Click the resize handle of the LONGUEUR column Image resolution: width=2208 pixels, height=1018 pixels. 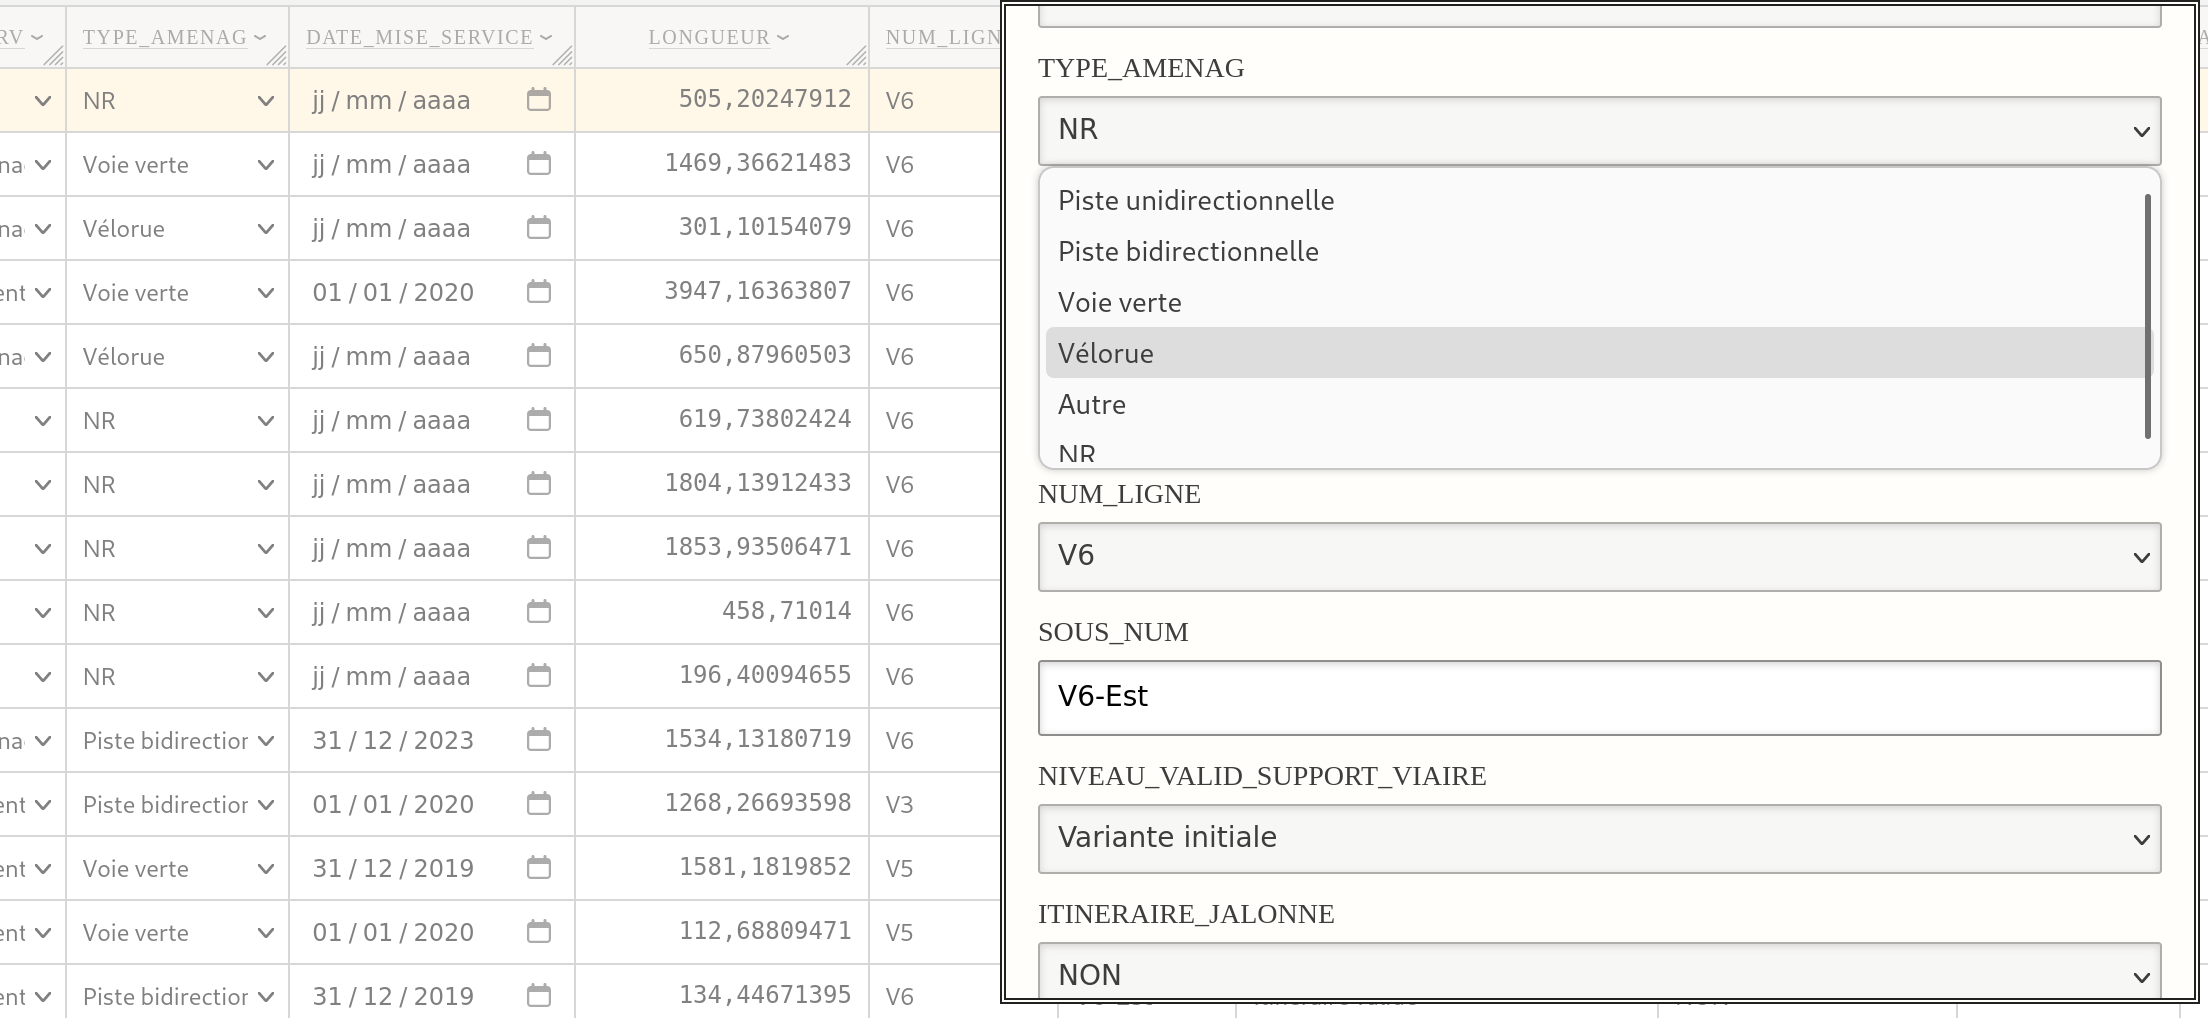tap(856, 57)
